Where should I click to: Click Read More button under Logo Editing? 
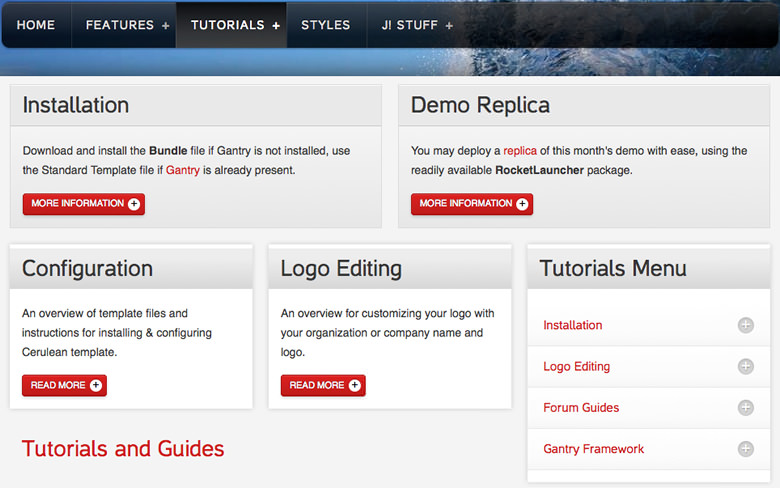[x=323, y=385]
